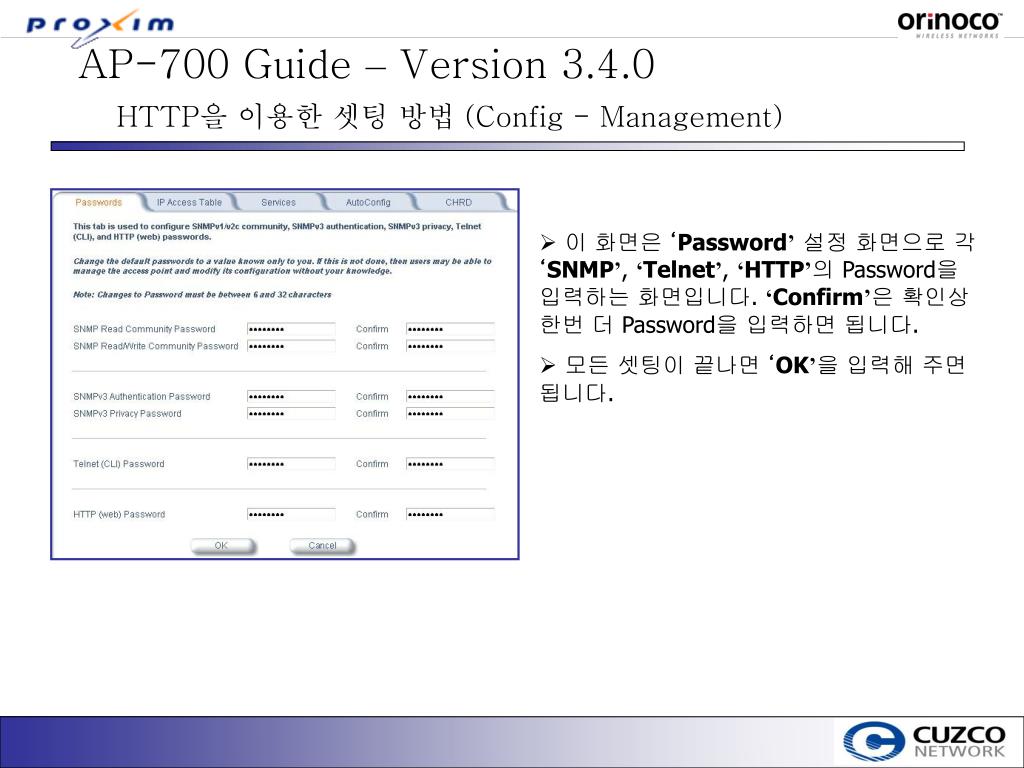The image size is (1024, 768).
Task: Click the 'Change the default passwords' warning text
Action: coord(282,266)
